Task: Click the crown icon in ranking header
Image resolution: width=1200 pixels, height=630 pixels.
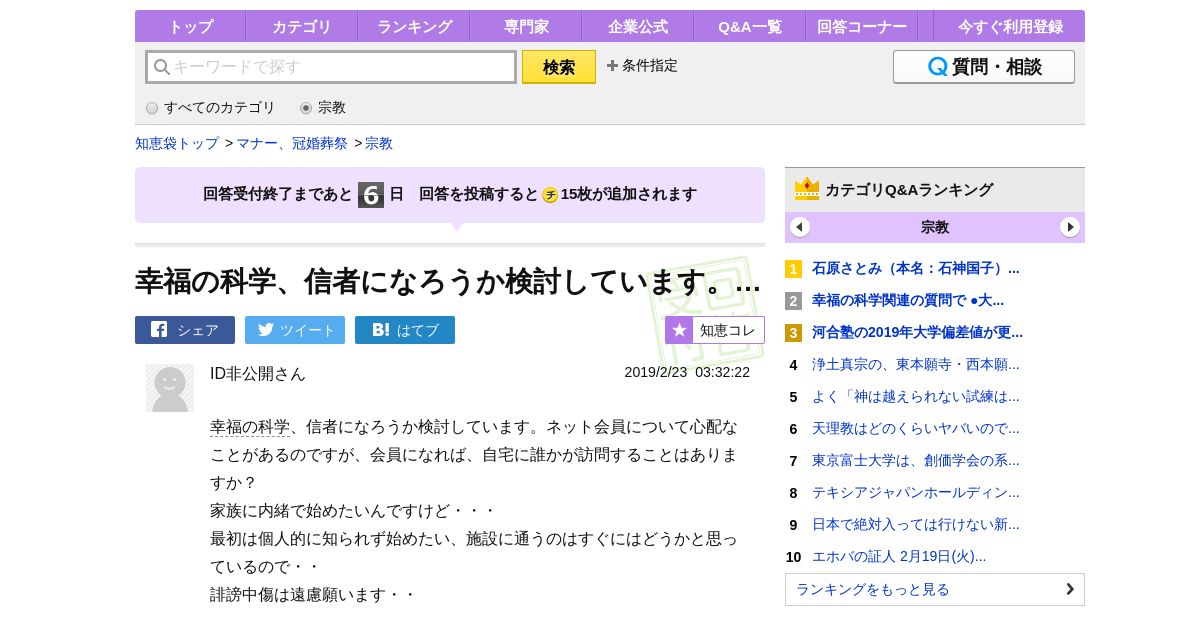Action: click(x=807, y=189)
